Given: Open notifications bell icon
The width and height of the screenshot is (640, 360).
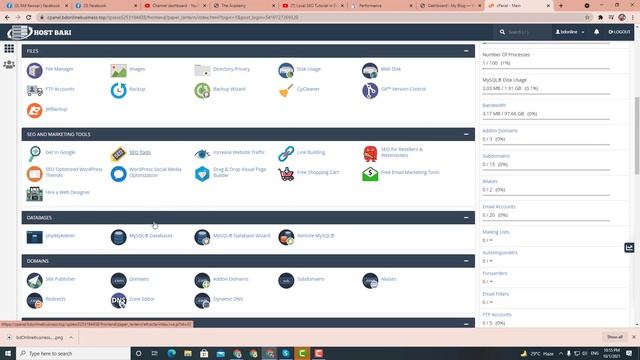Looking at the screenshot, I should [x=596, y=31].
